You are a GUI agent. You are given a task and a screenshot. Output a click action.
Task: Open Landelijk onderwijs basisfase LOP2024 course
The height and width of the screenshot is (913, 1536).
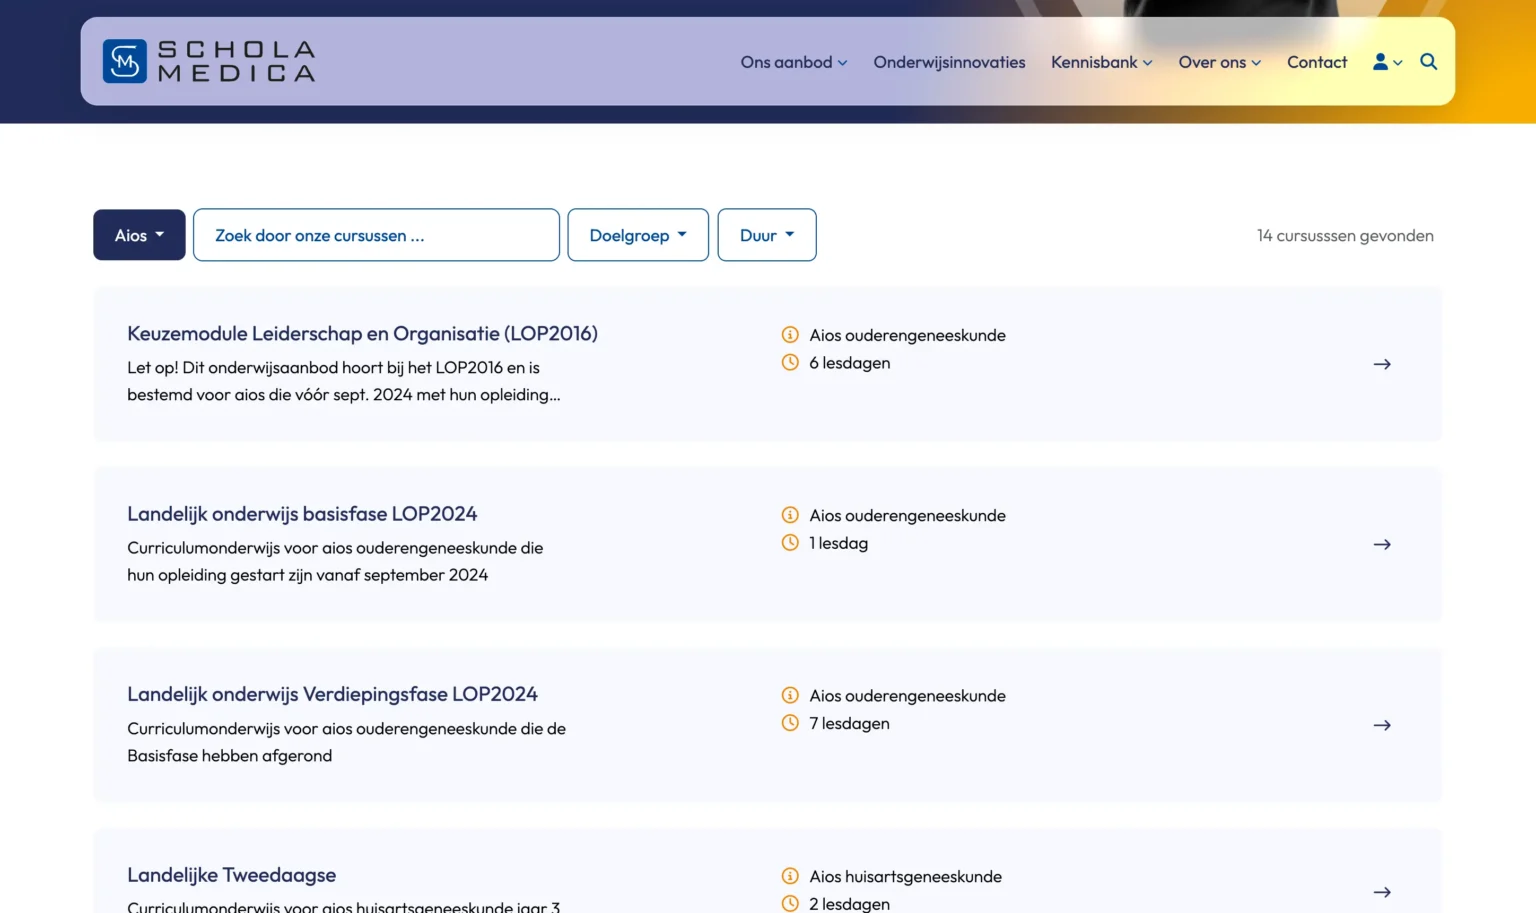pyautogui.click(x=302, y=514)
